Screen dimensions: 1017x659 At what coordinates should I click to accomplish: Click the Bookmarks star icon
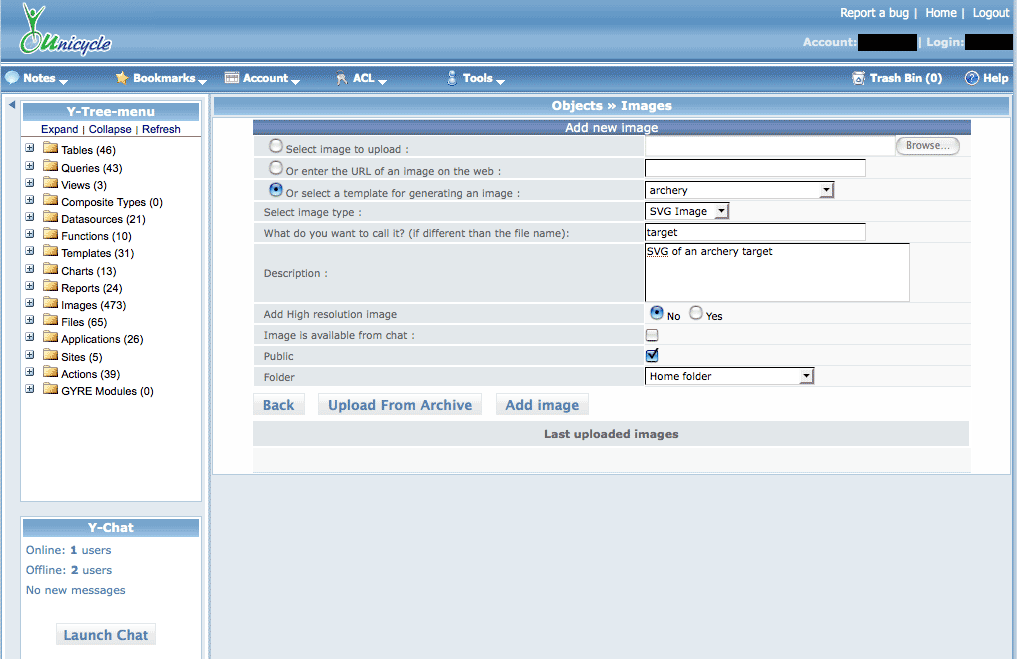pos(122,78)
